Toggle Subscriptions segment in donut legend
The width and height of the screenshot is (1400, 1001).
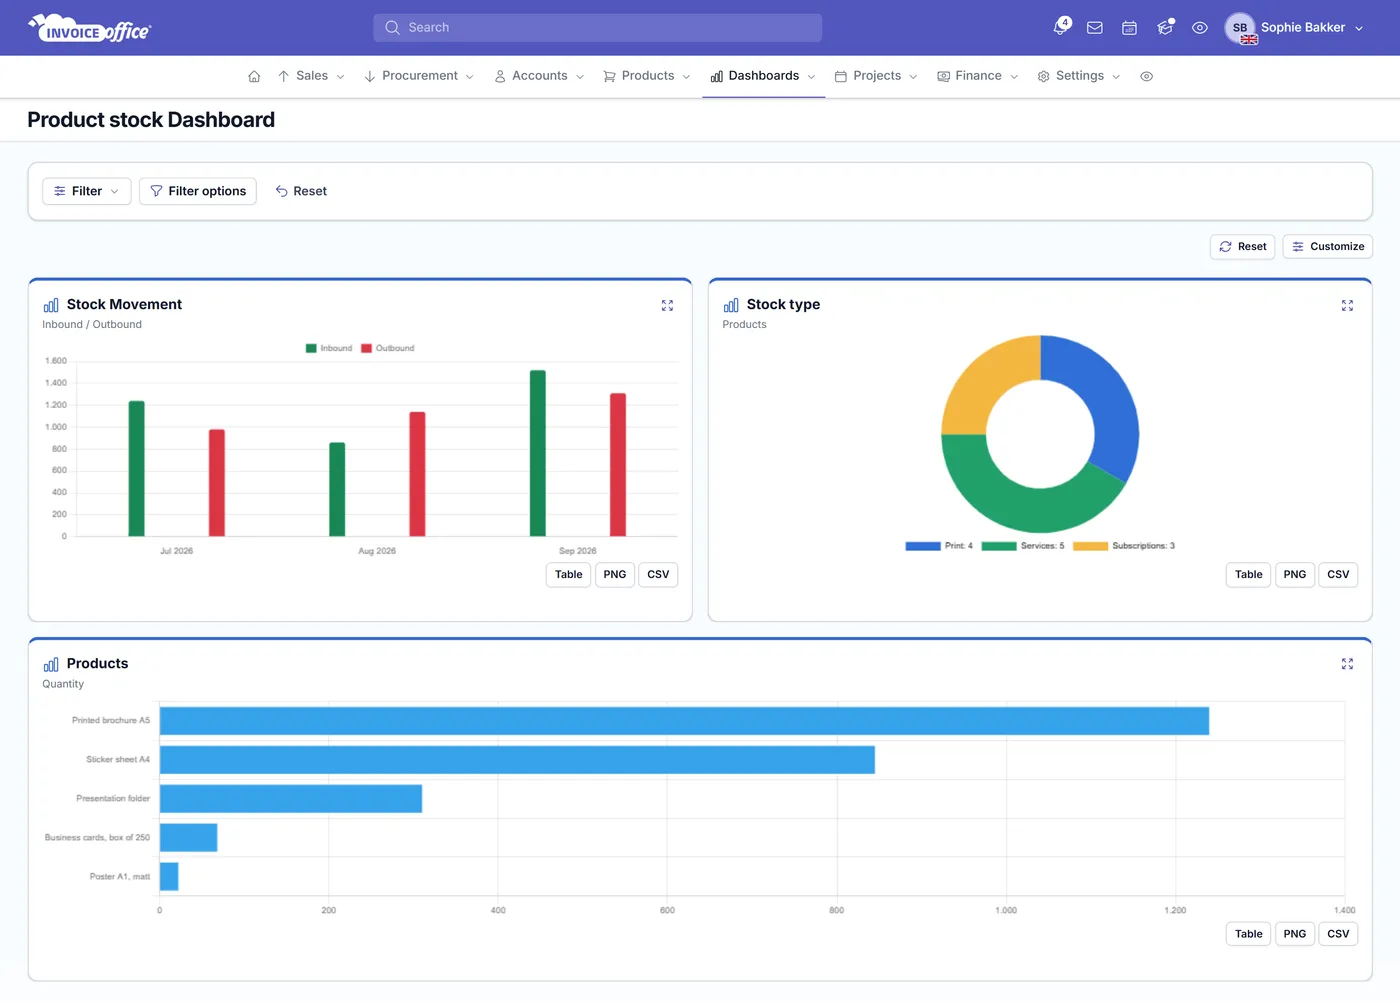tap(1124, 546)
